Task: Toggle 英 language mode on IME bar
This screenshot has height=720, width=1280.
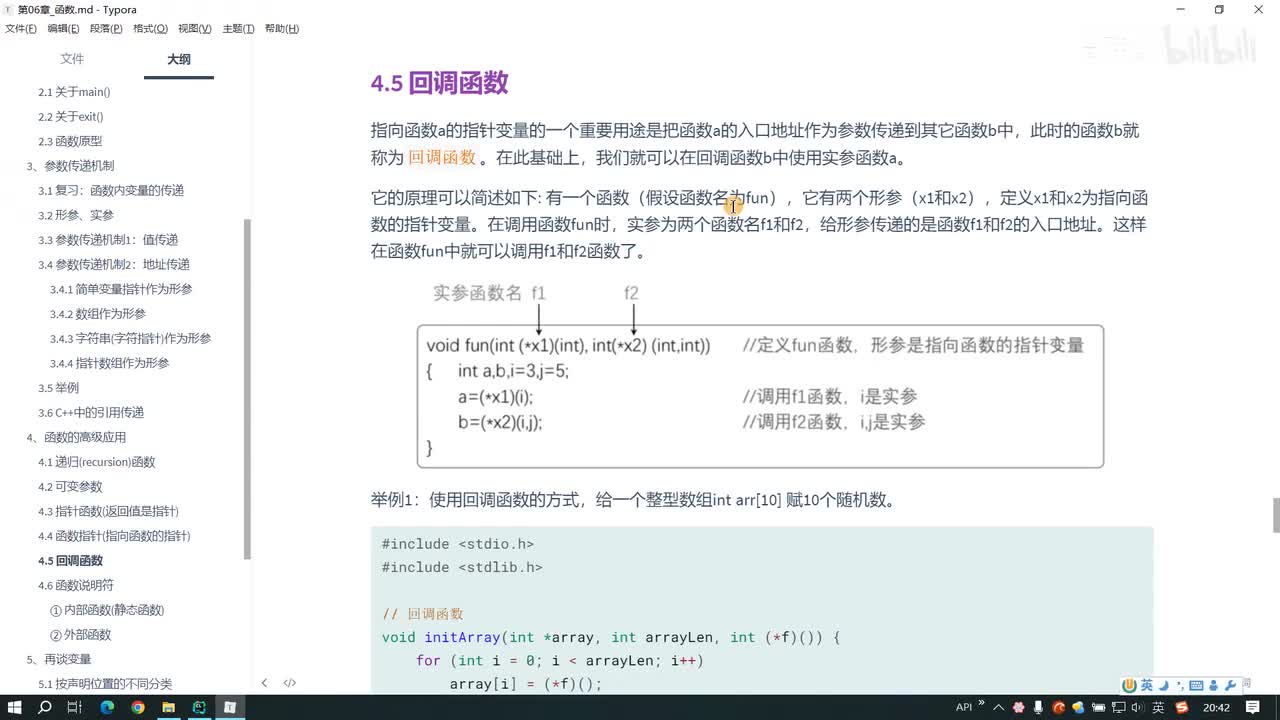Action: pyautogui.click(x=1147, y=685)
